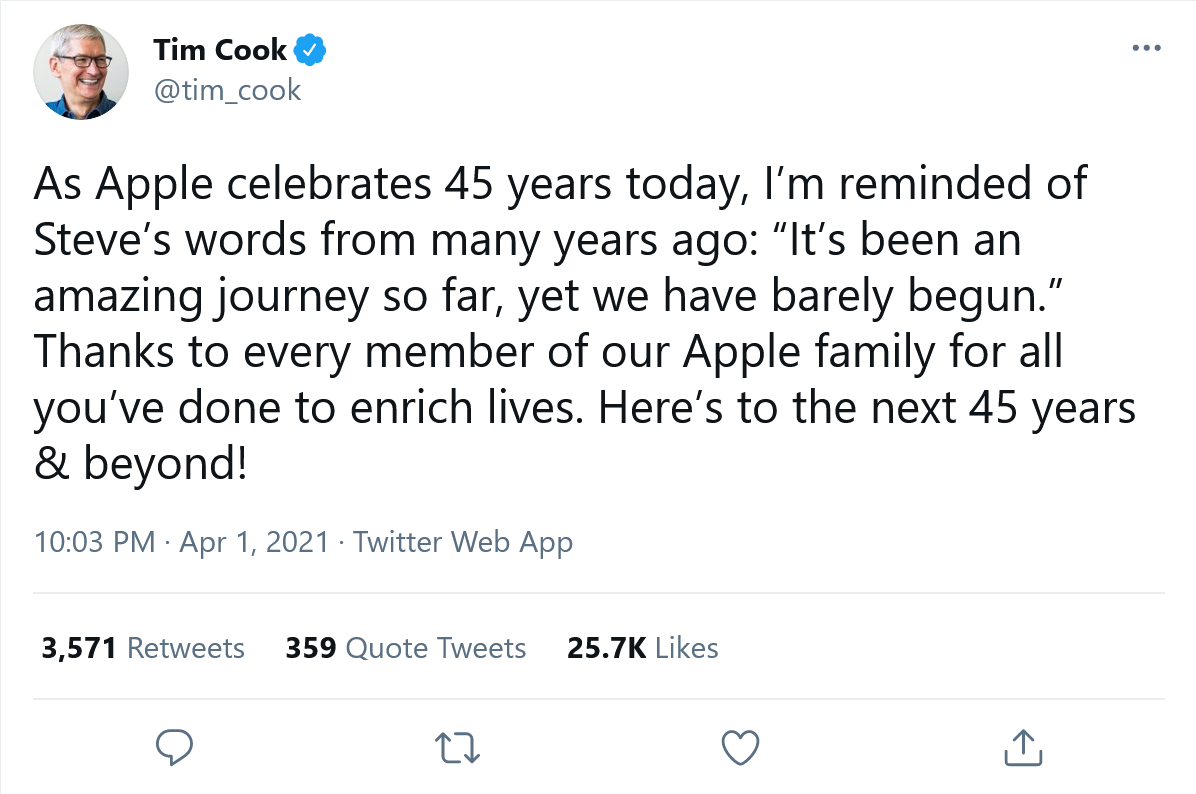This screenshot has width=1196, height=794.
Task: View the 3,571 Retweets list
Action: pyautogui.click(x=143, y=648)
